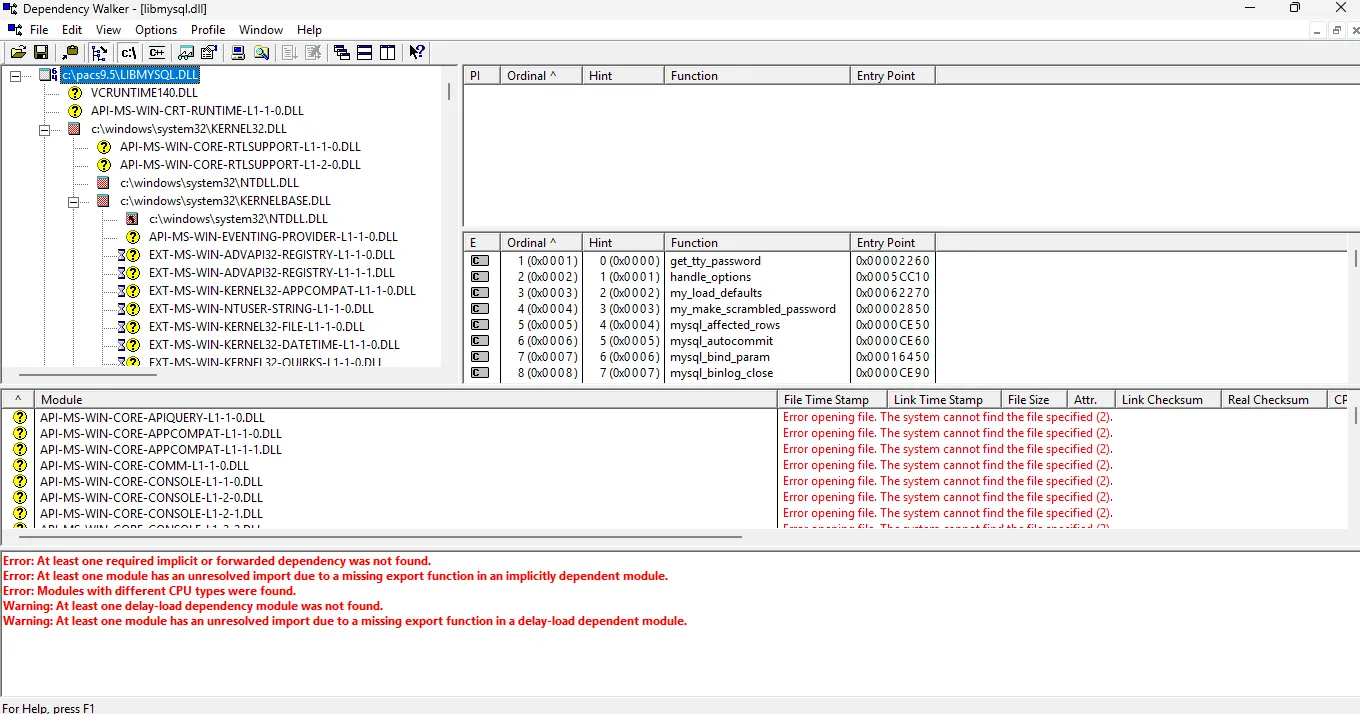
Task: Open module in external viewer (glasses icon)
Action: pos(186,53)
